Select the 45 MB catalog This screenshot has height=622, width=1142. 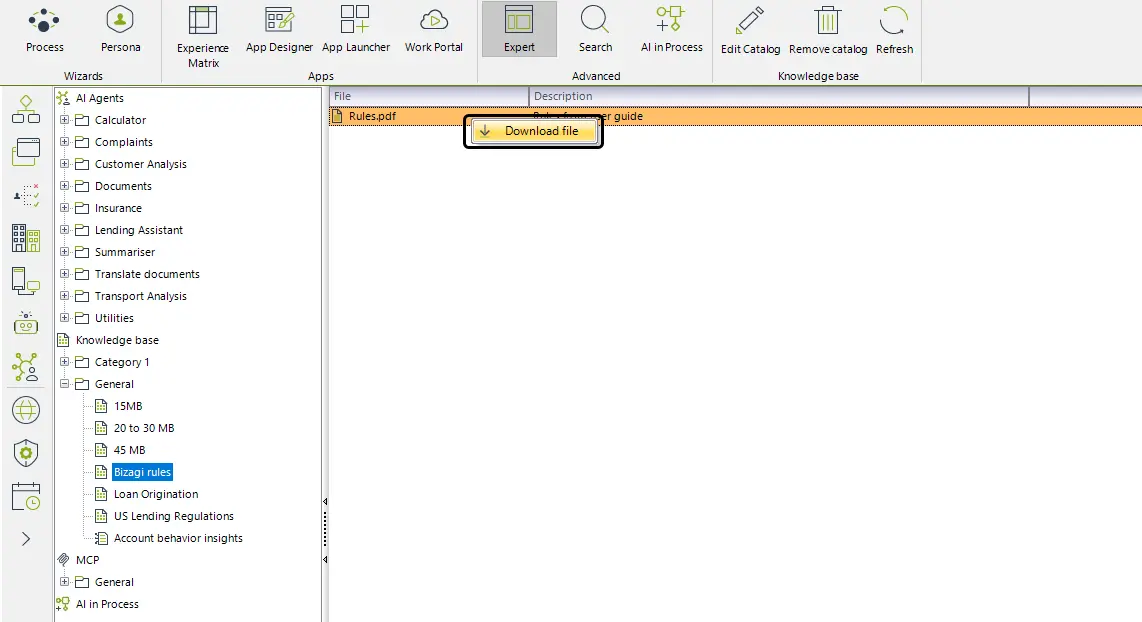(130, 450)
